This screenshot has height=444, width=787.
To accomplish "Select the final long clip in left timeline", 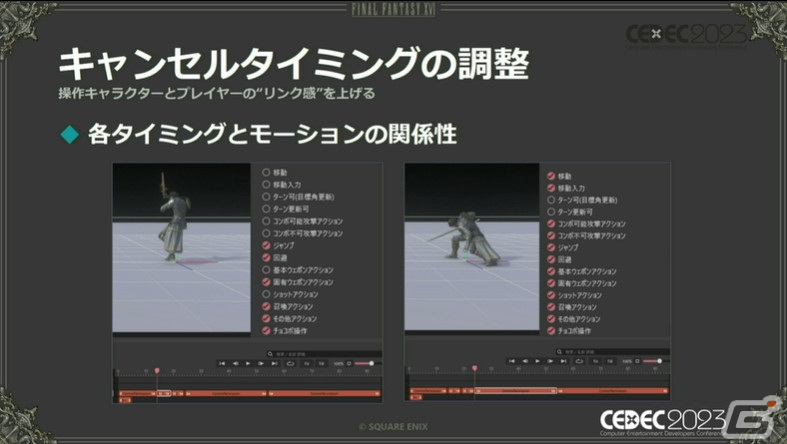I will coord(324,393).
